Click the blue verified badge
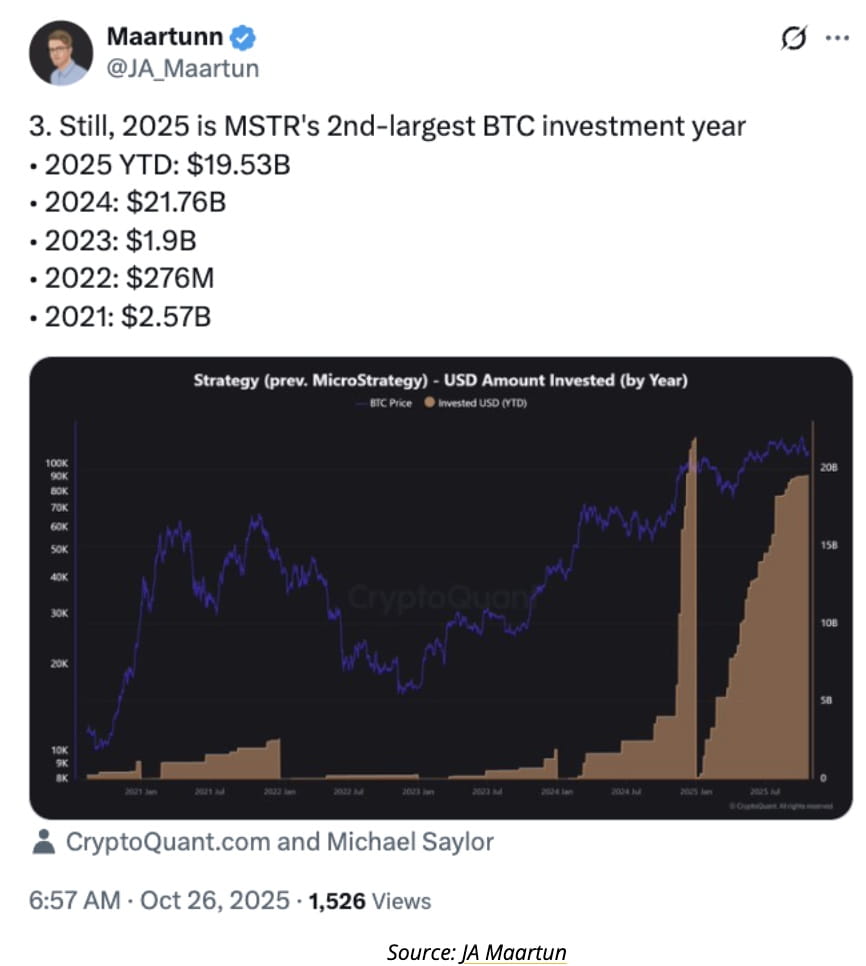The width and height of the screenshot is (866, 966). pyautogui.click(x=244, y=39)
